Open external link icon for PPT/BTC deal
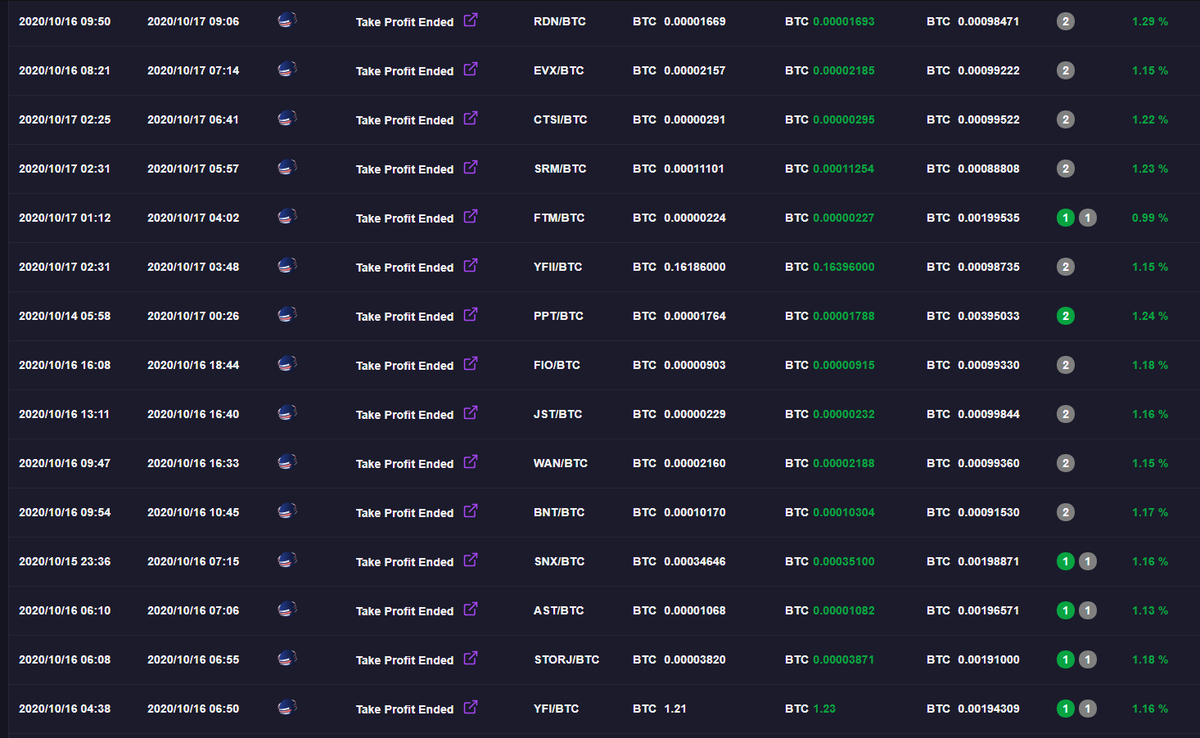 (x=471, y=314)
